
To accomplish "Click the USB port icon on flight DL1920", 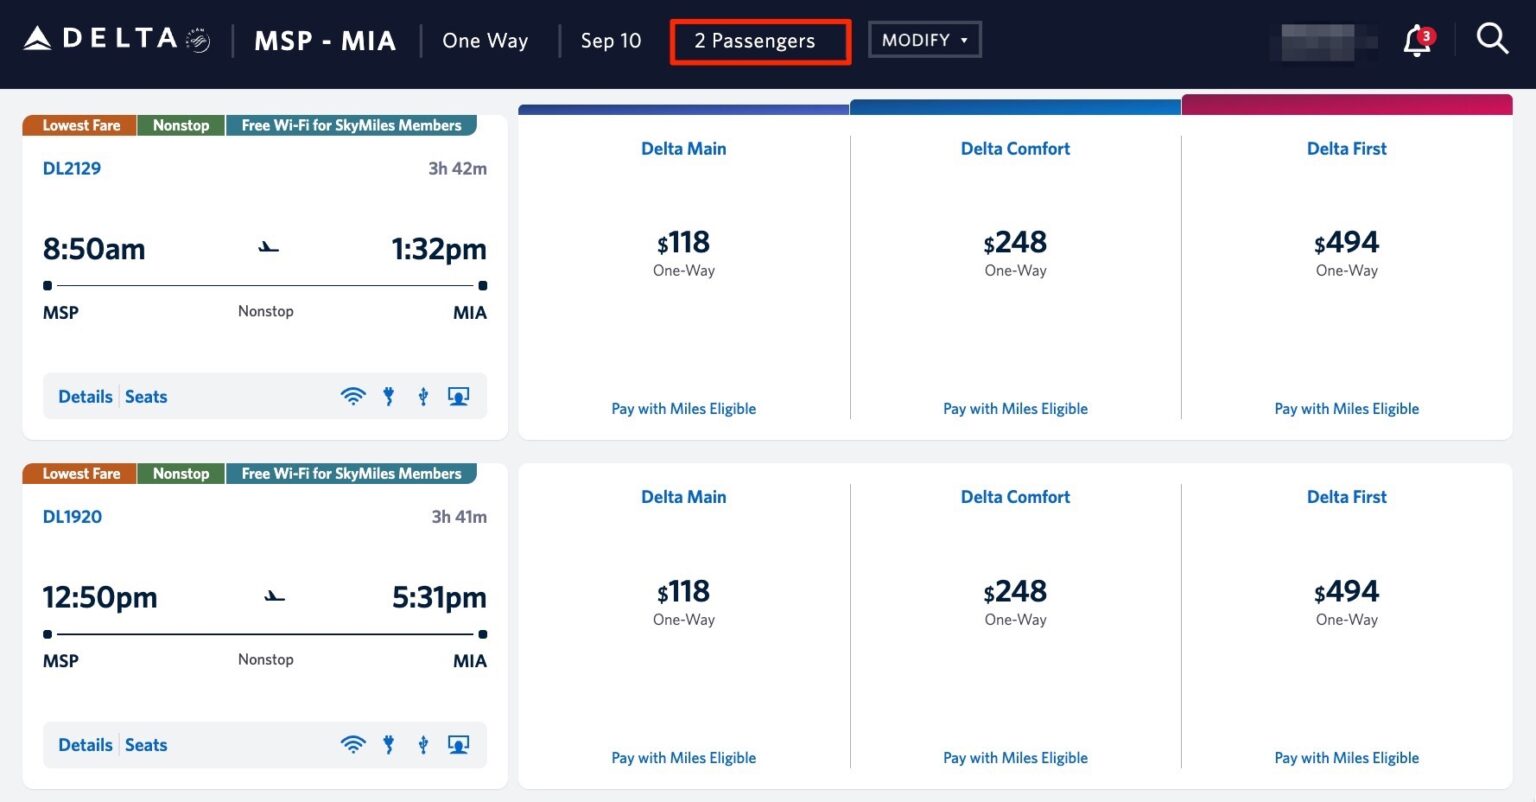I will 423,744.
